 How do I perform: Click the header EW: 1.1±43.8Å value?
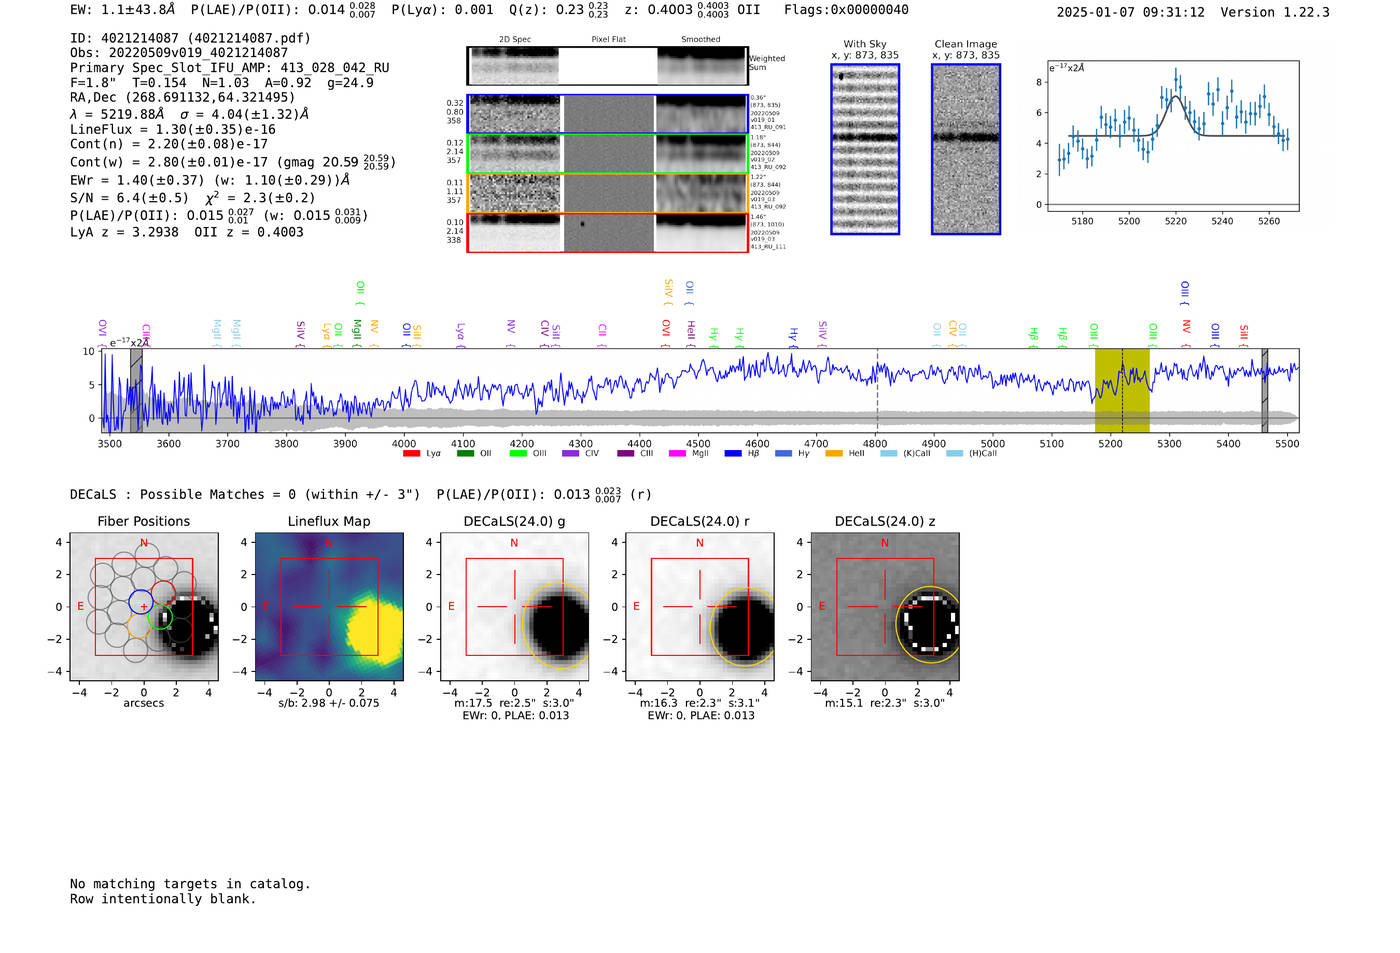[x=122, y=10]
